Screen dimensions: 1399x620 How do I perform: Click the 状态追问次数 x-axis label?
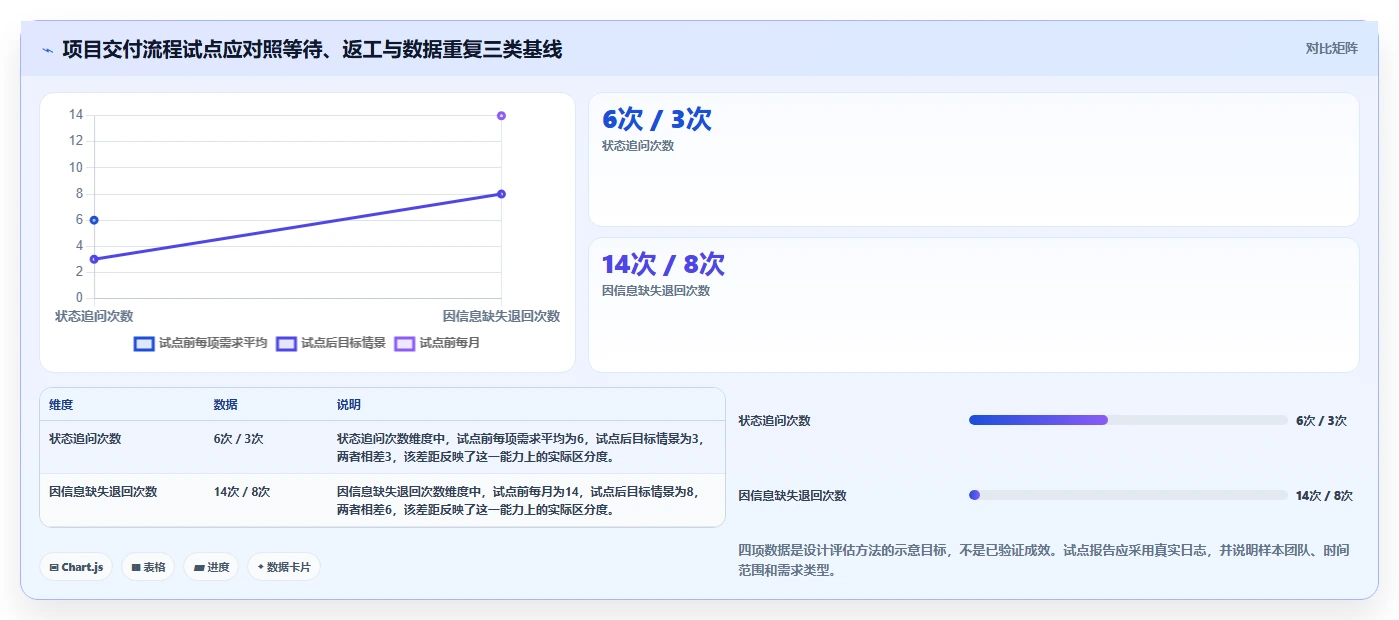[94, 316]
